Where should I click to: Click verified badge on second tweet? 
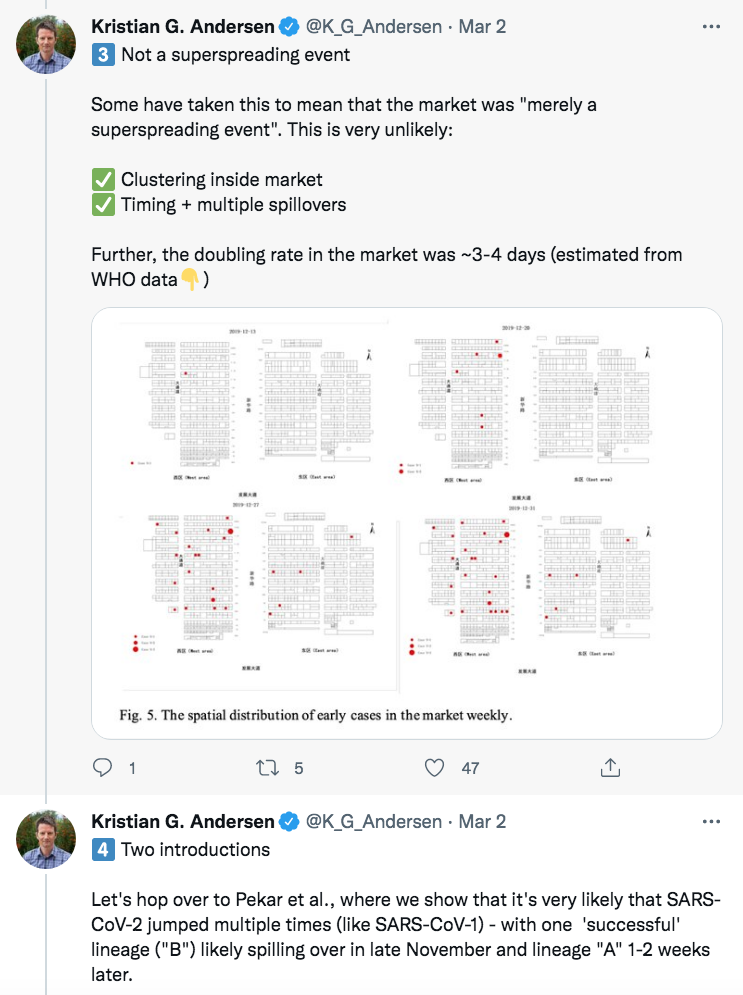coord(289,822)
